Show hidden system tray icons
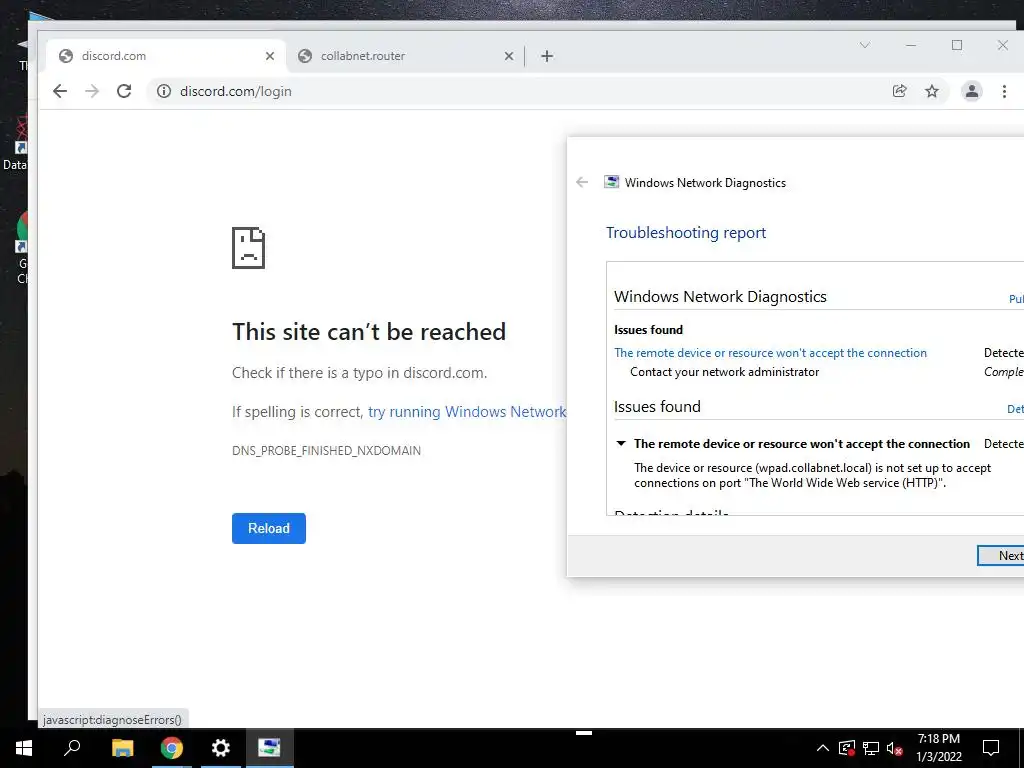The image size is (1024, 768). tap(823, 748)
